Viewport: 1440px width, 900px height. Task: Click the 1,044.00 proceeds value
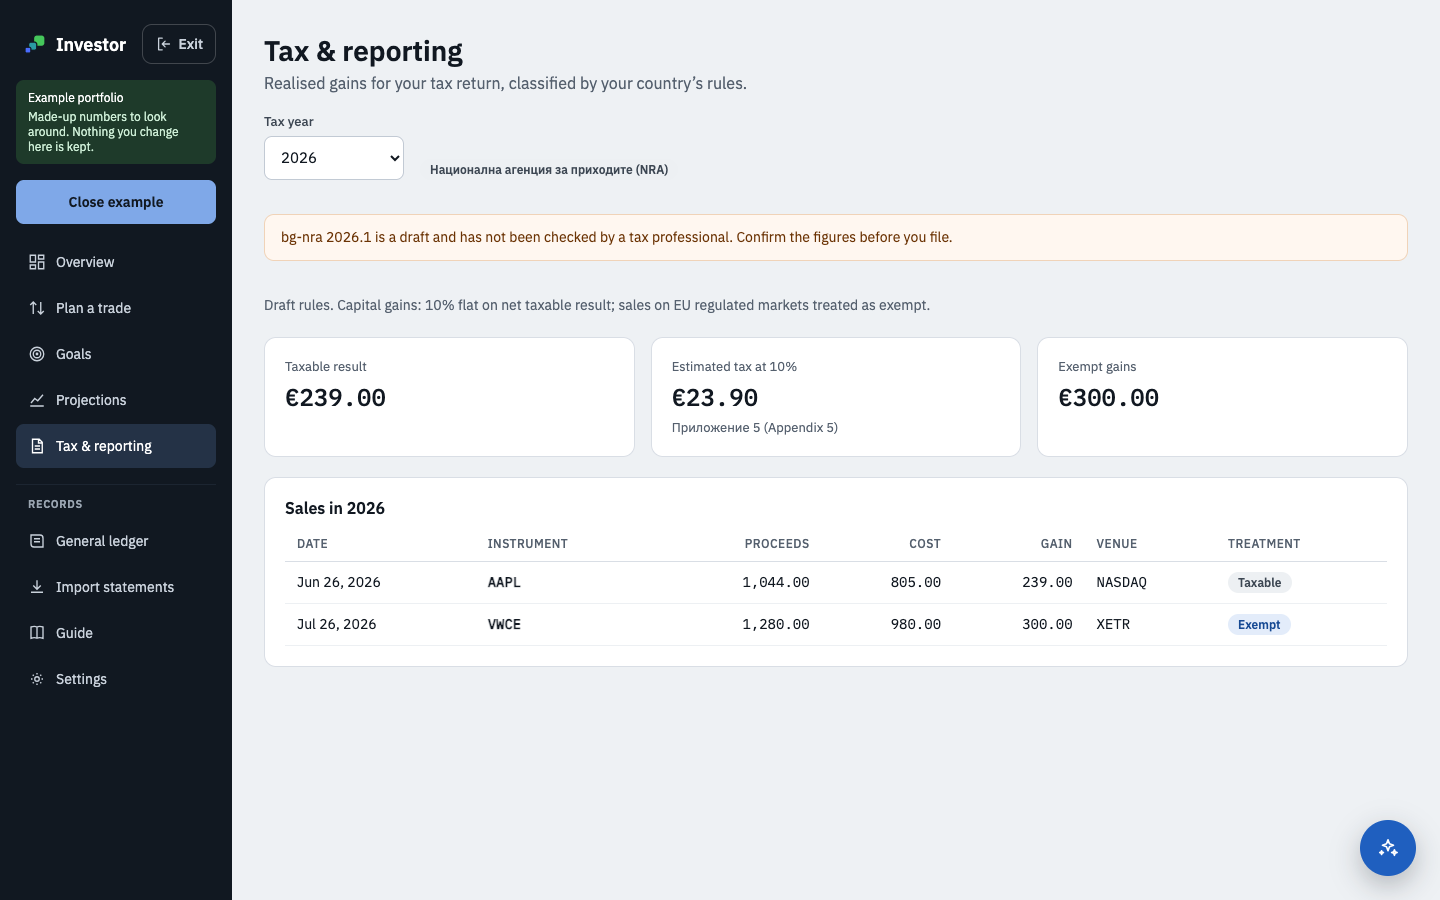(x=776, y=582)
